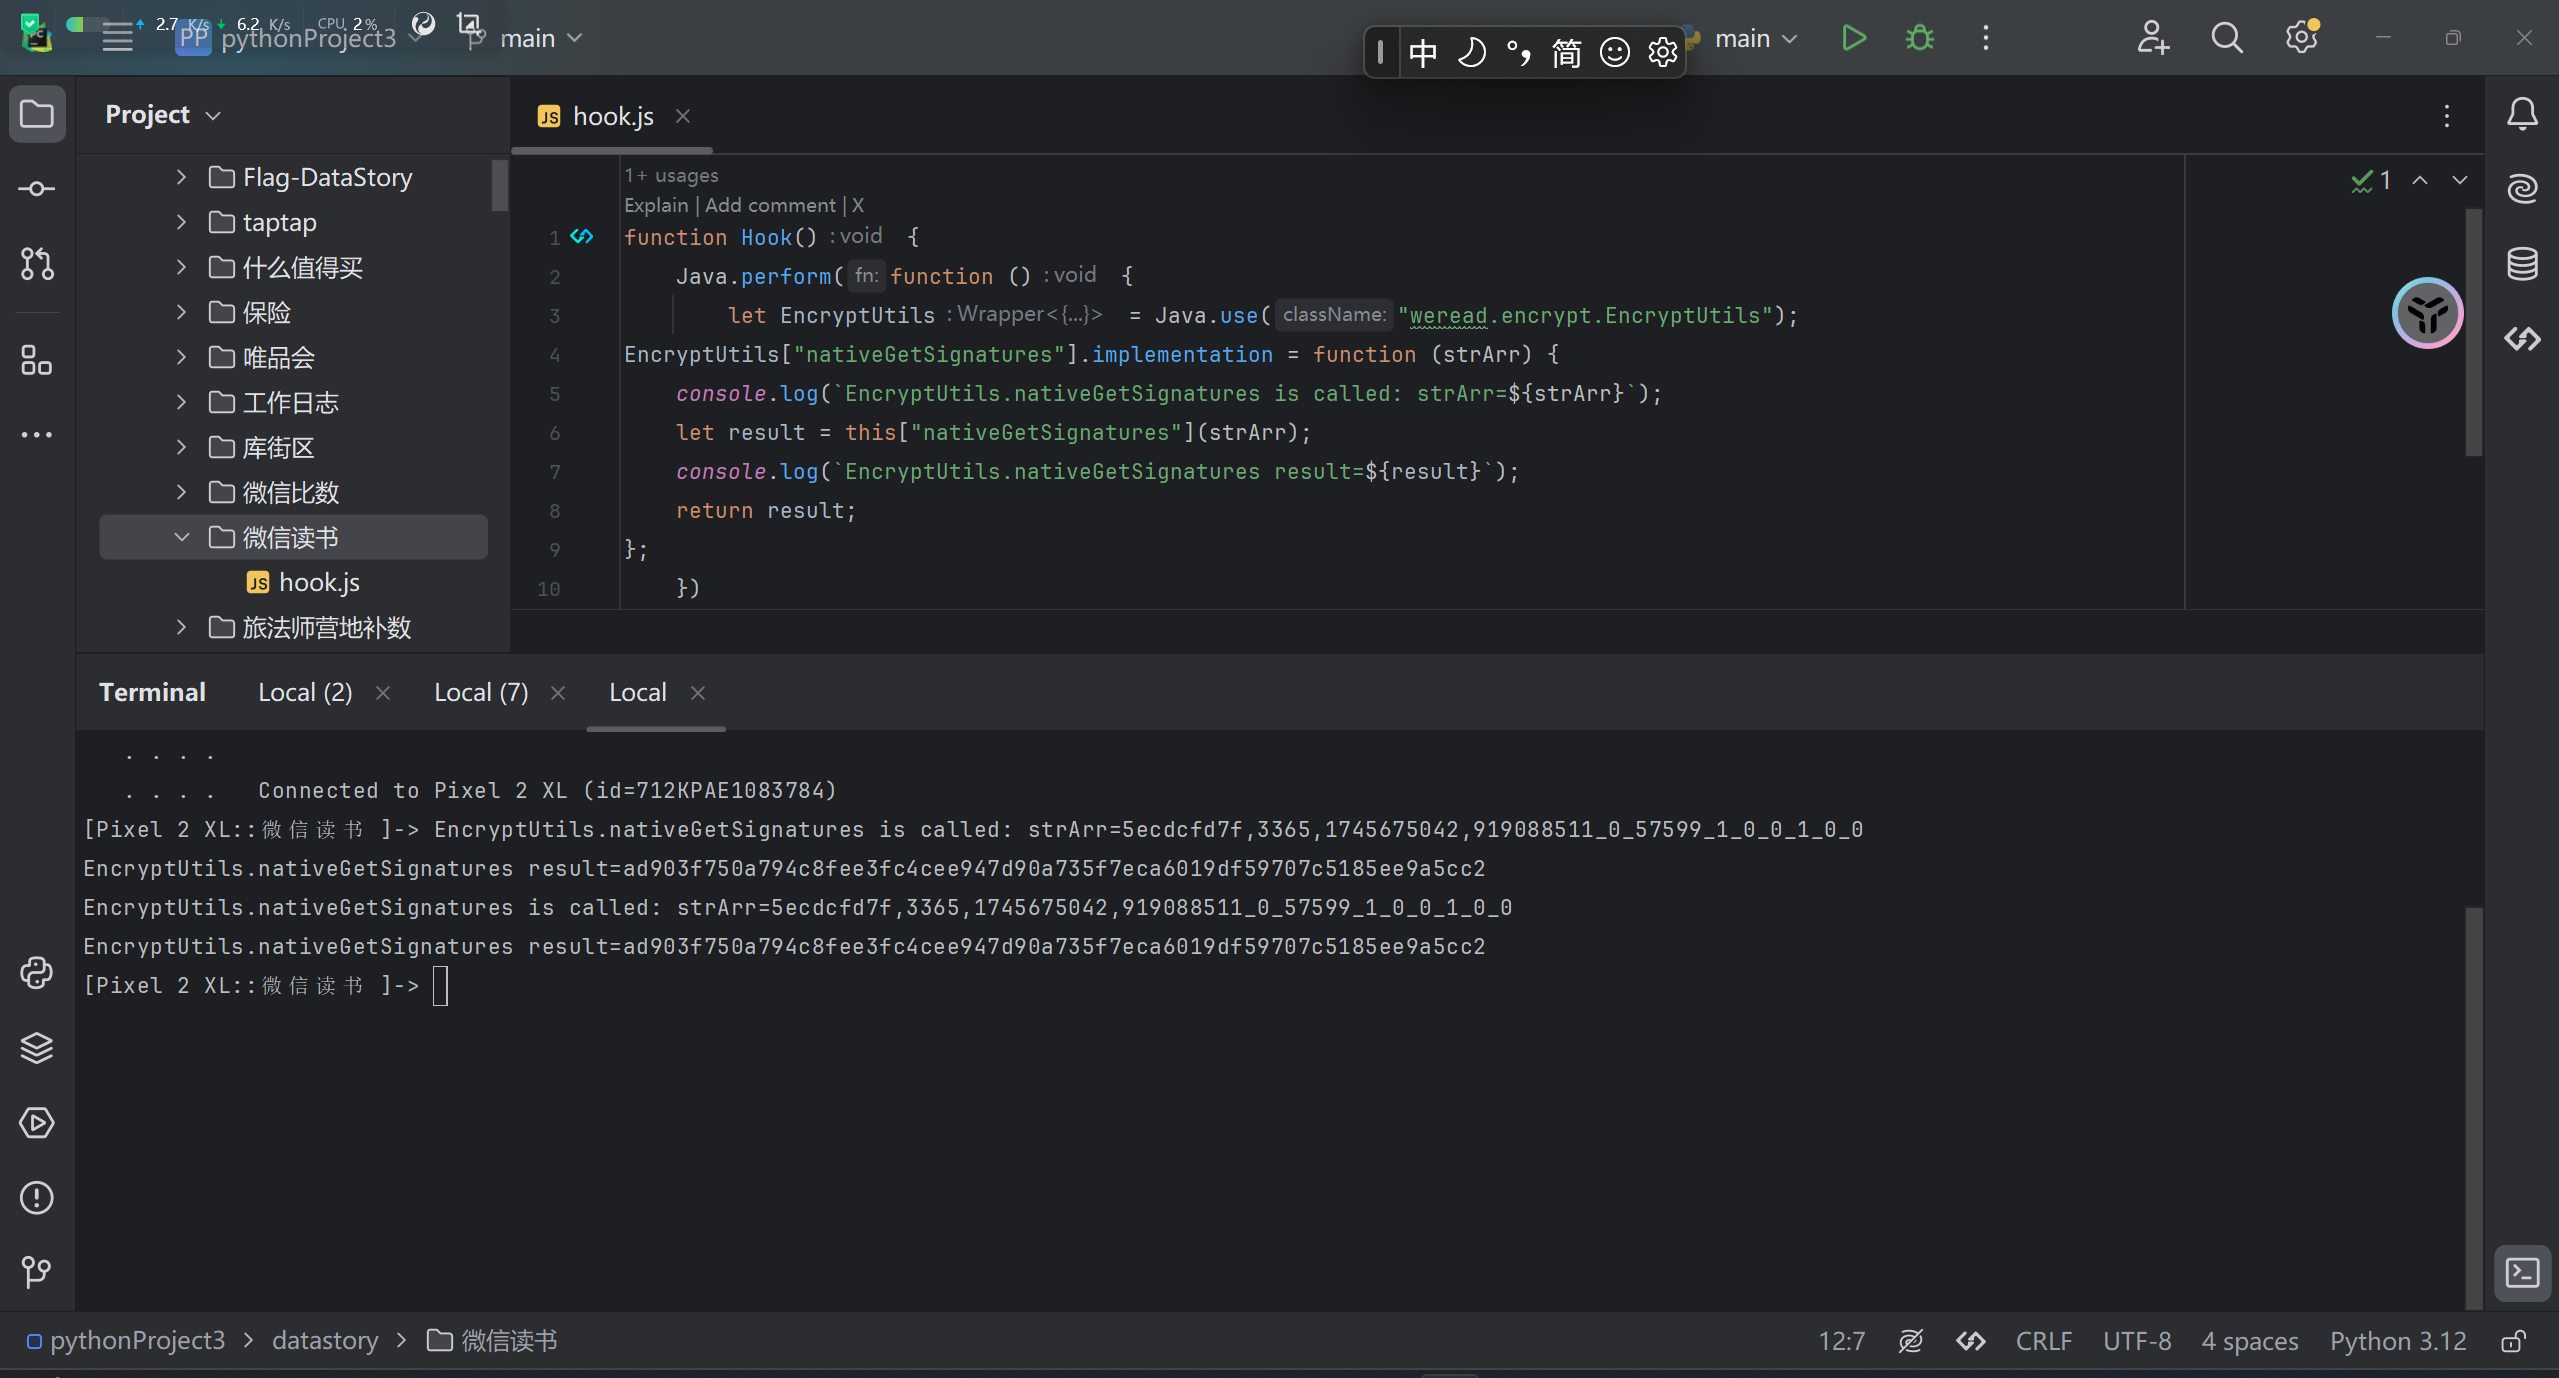
Task: Switch to Local (7) terminal tab
Action: point(481,692)
